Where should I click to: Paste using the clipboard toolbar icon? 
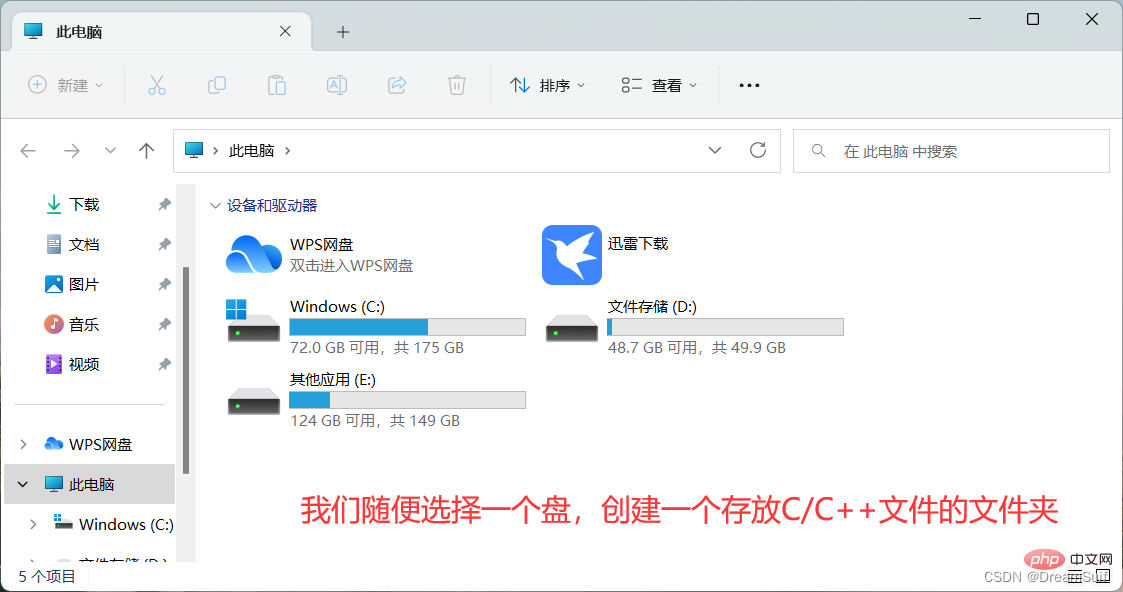[x=277, y=85]
